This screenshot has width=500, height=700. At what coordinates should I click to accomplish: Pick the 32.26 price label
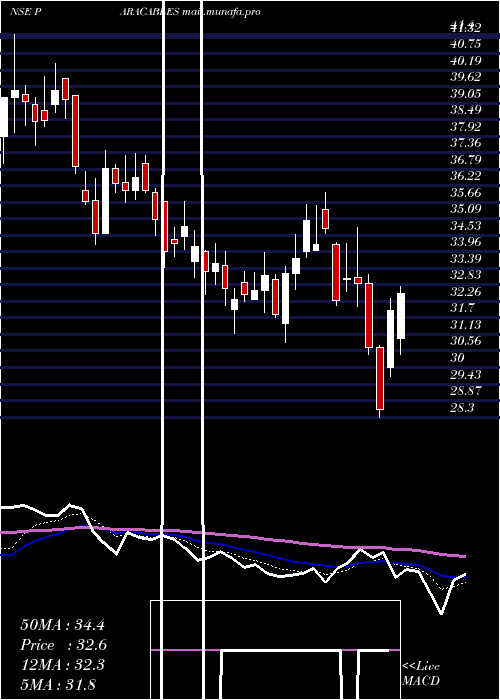[x=466, y=292]
